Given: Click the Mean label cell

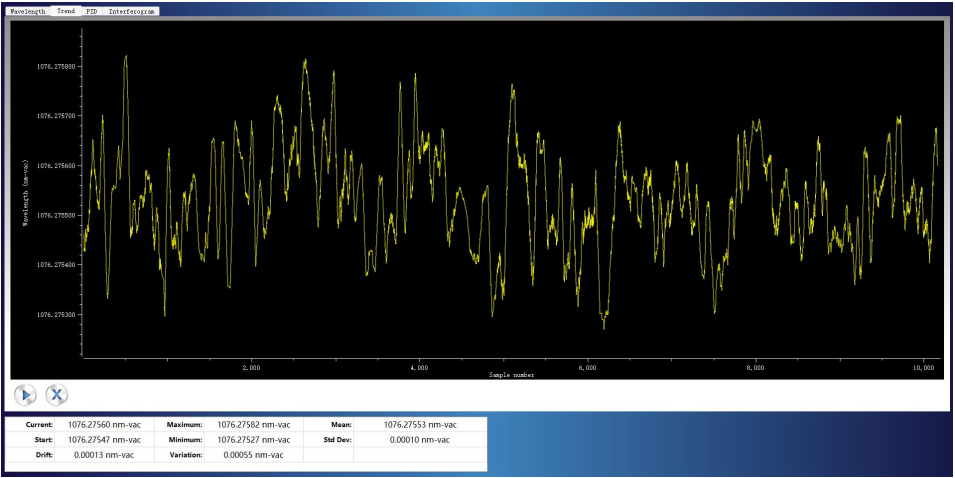Looking at the screenshot, I should click(x=328, y=425).
